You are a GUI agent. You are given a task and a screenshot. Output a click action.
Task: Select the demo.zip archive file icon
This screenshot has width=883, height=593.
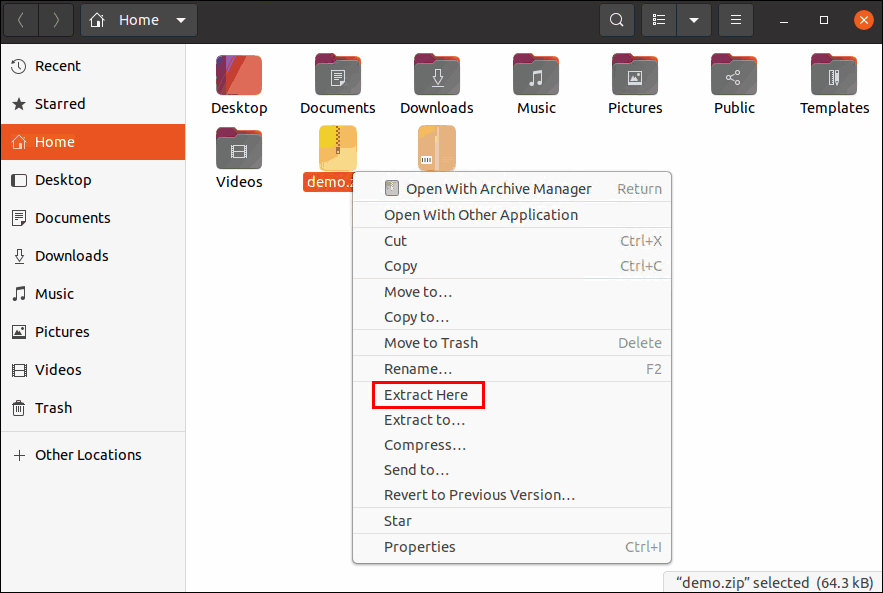click(338, 148)
